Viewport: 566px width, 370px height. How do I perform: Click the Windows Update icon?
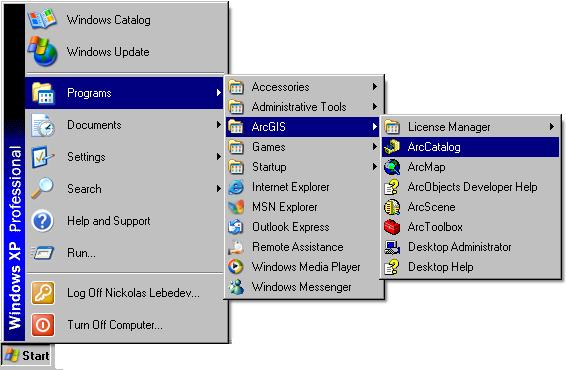click(x=43, y=51)
